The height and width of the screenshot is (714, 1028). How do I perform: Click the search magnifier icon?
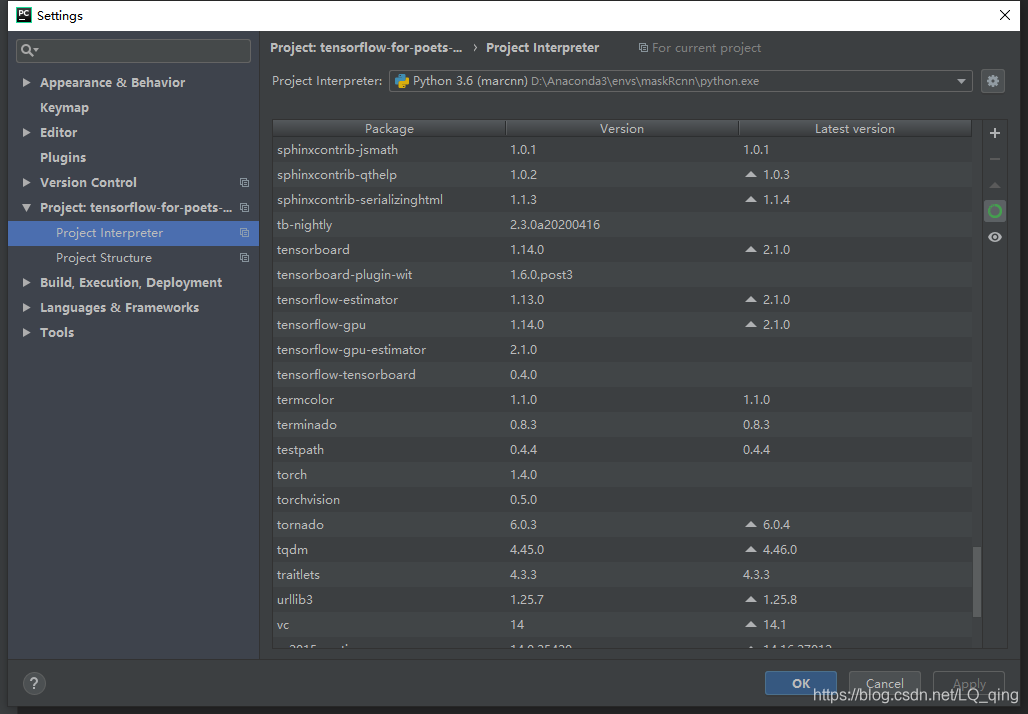pyautogui.click(x=26, y=50)
